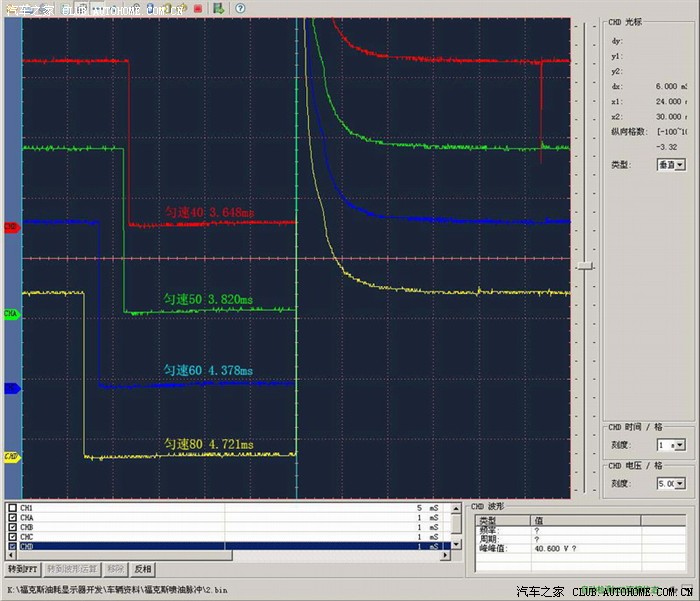Click the green export data icon
This screenshot has height=601, width=700.
[x=219, y=8]
